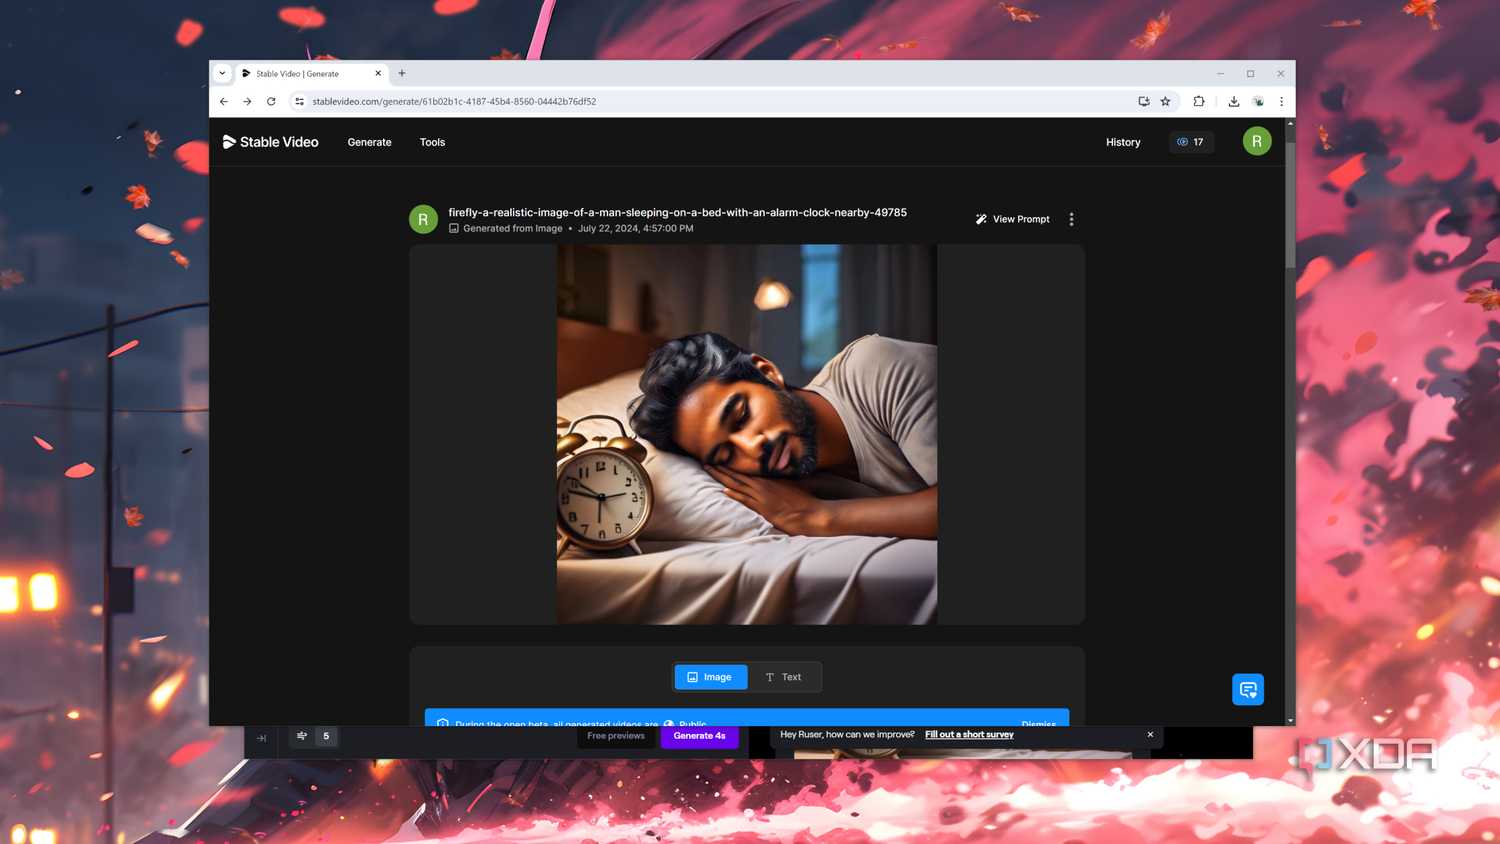The image size is (1500, 844).
Task: Go back in browser history
Action: [224, 101]
